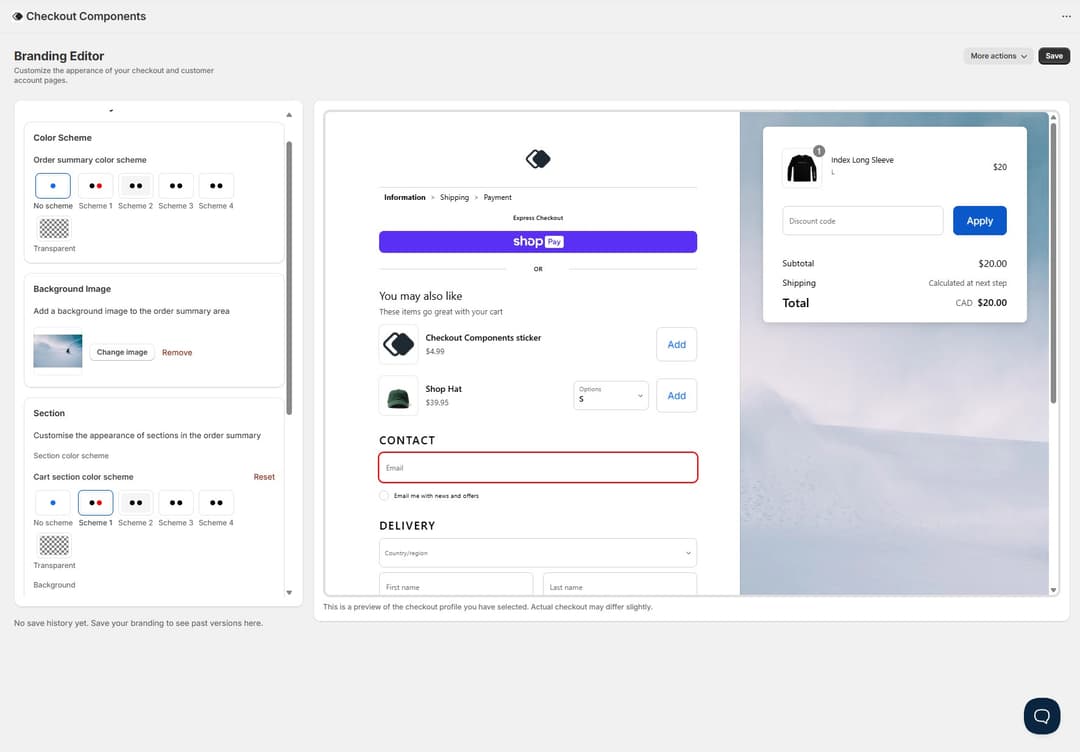The width and height of the screenshot is (1080, 752).
Task: Reset the cart section color scheme
Action: pyautogui.click(x=263, y=476)
